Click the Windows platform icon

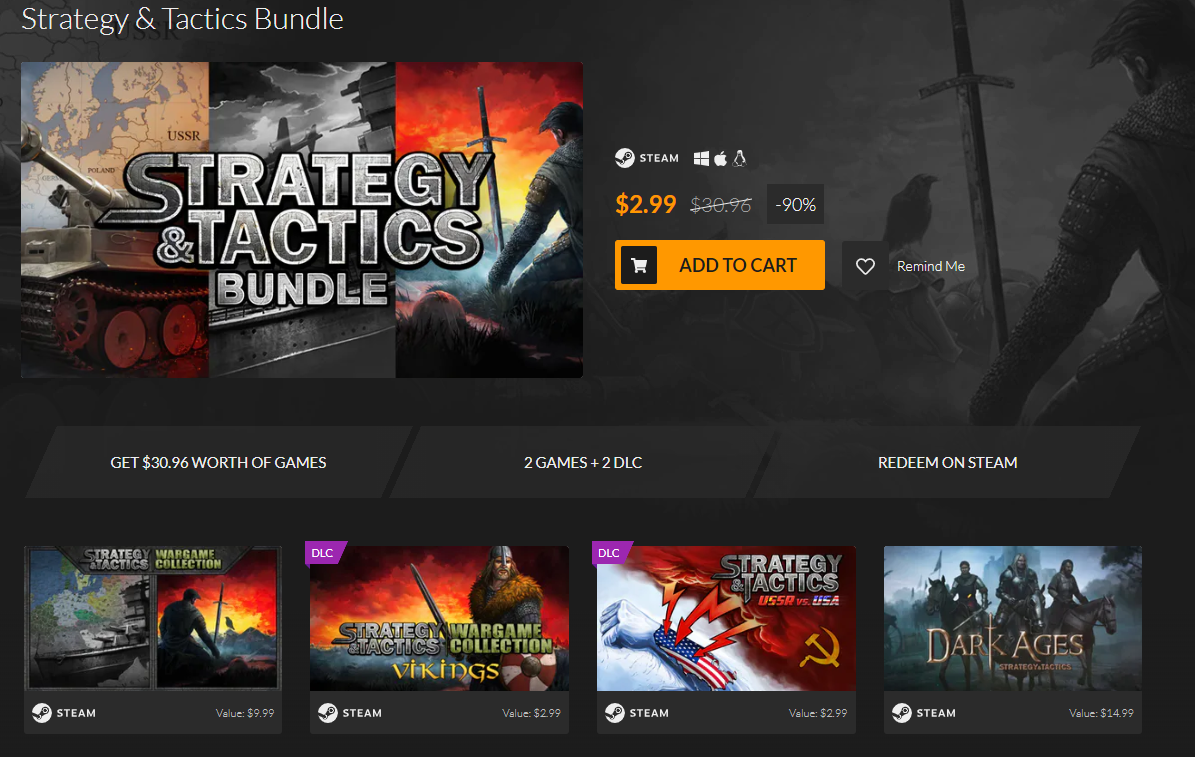tap(701, 158)
